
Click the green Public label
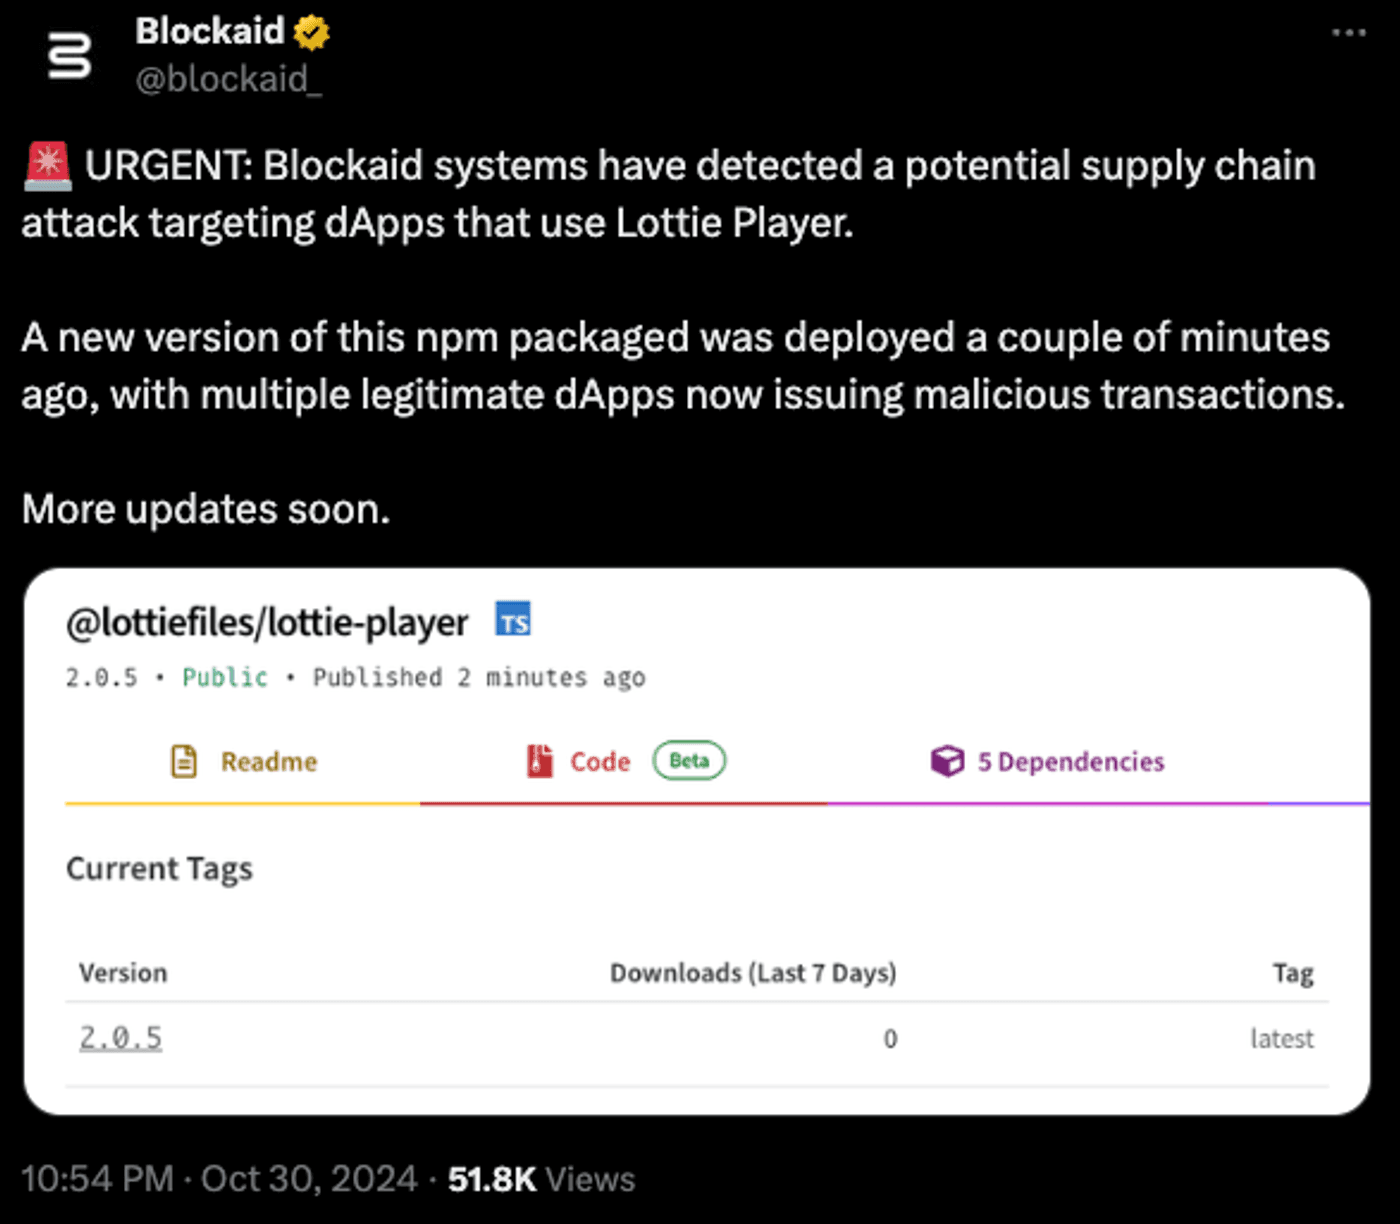225,678
